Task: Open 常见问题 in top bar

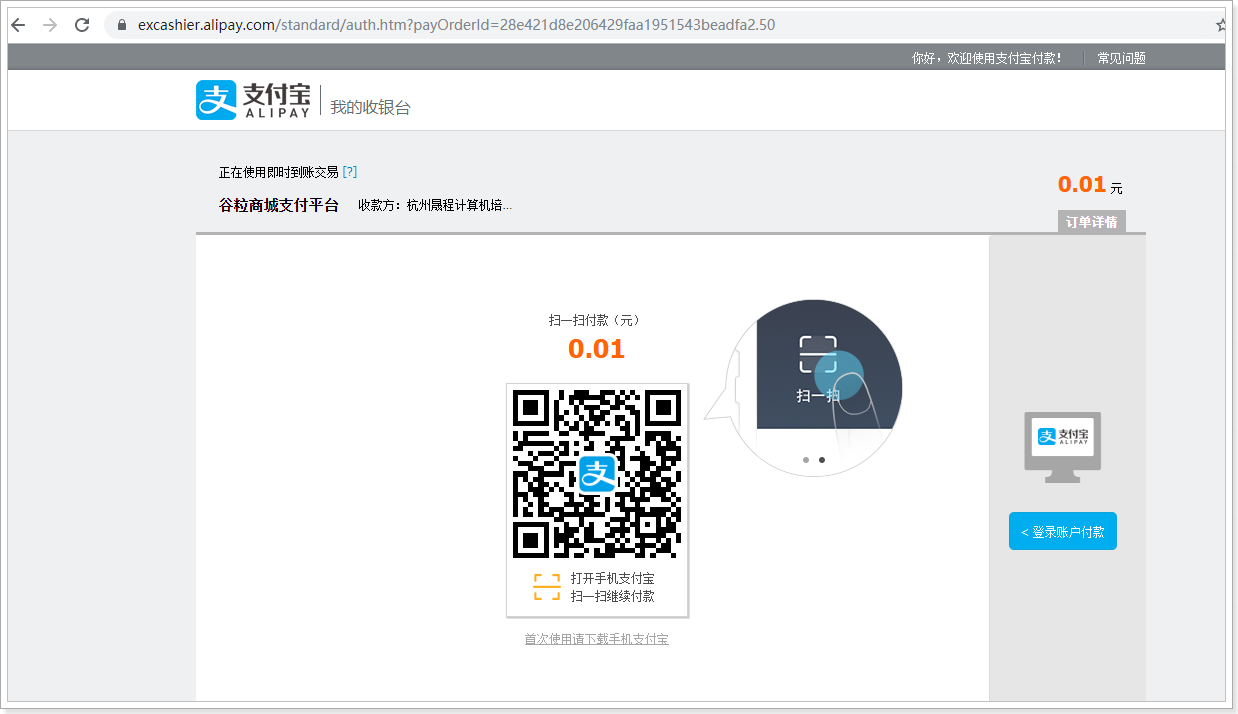Action: click(1121, 58)
